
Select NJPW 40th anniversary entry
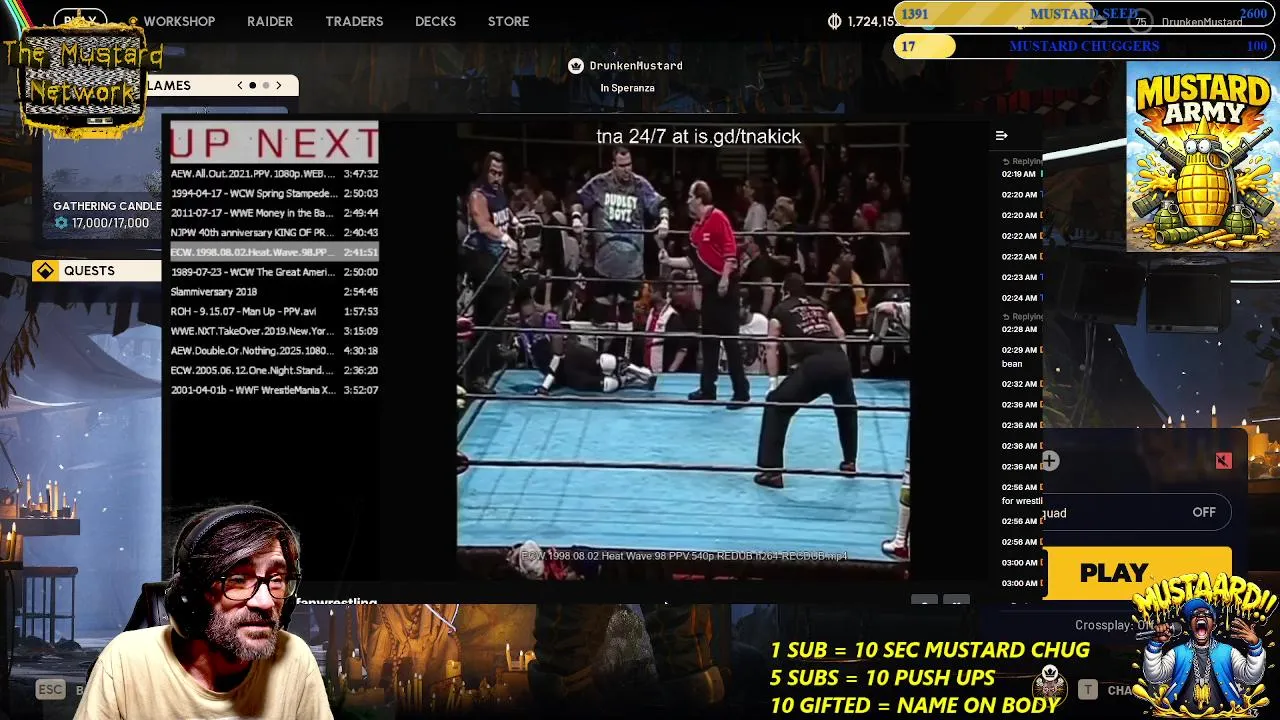[274, 233]
